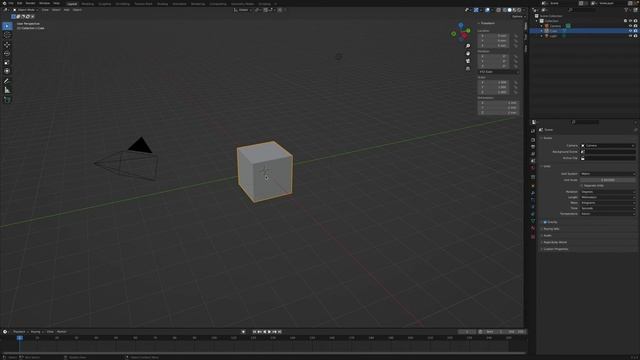
Task: Open the Window menu
Action: 44,3
